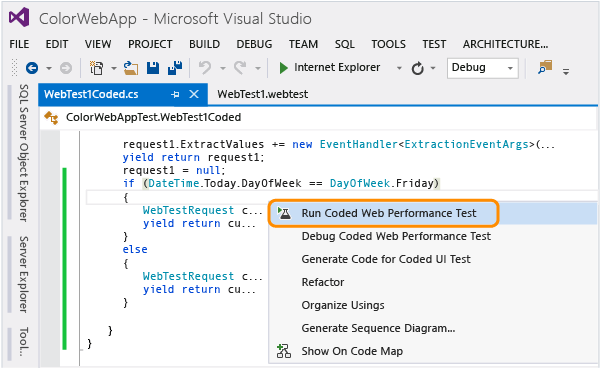This screenshot has width=600, height=369.
Task: Click the 'request1 = null;' code line
Action: tap(174, 170)
